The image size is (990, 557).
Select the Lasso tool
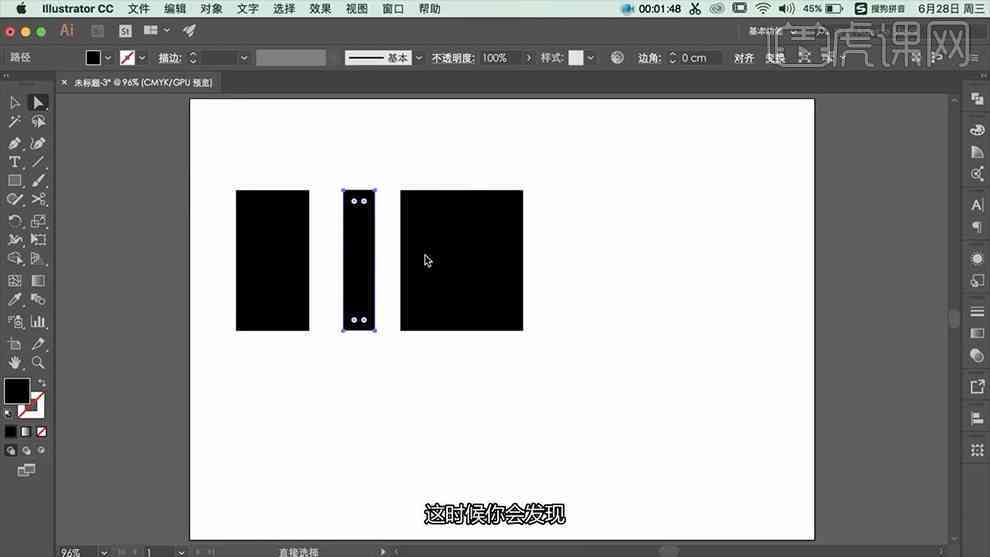click(x=38, y=121)
